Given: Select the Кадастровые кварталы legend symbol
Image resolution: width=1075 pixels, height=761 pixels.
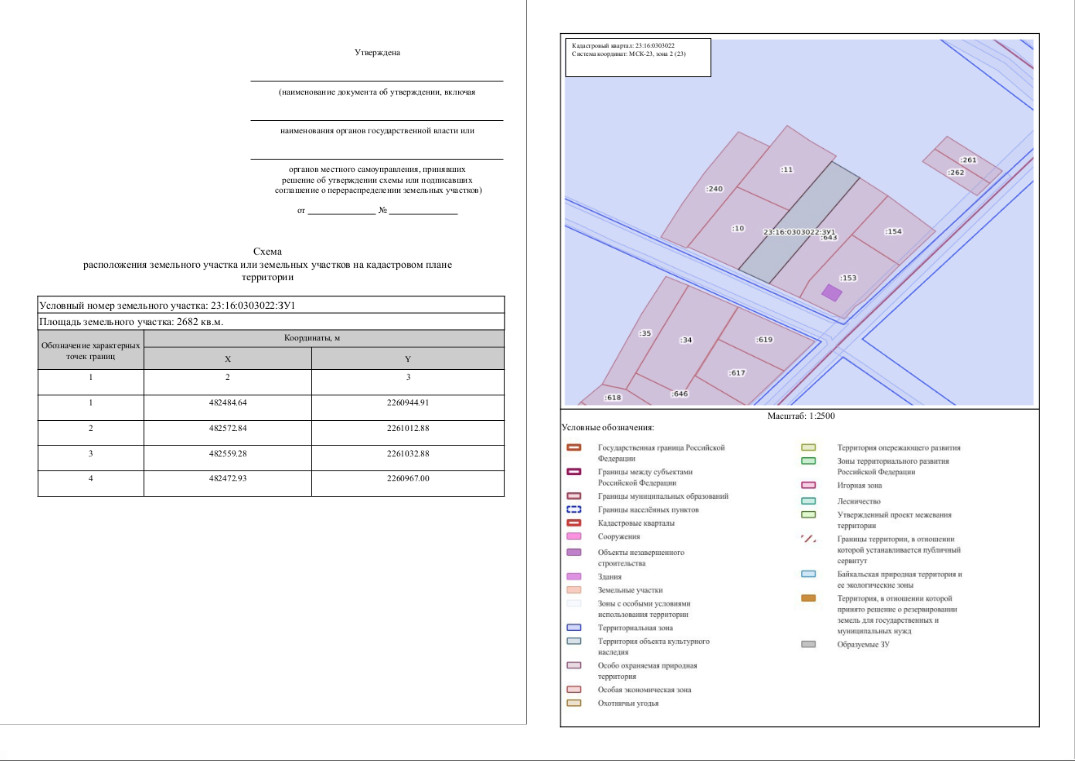Looking at the screenshot, I should pos(574,523).
